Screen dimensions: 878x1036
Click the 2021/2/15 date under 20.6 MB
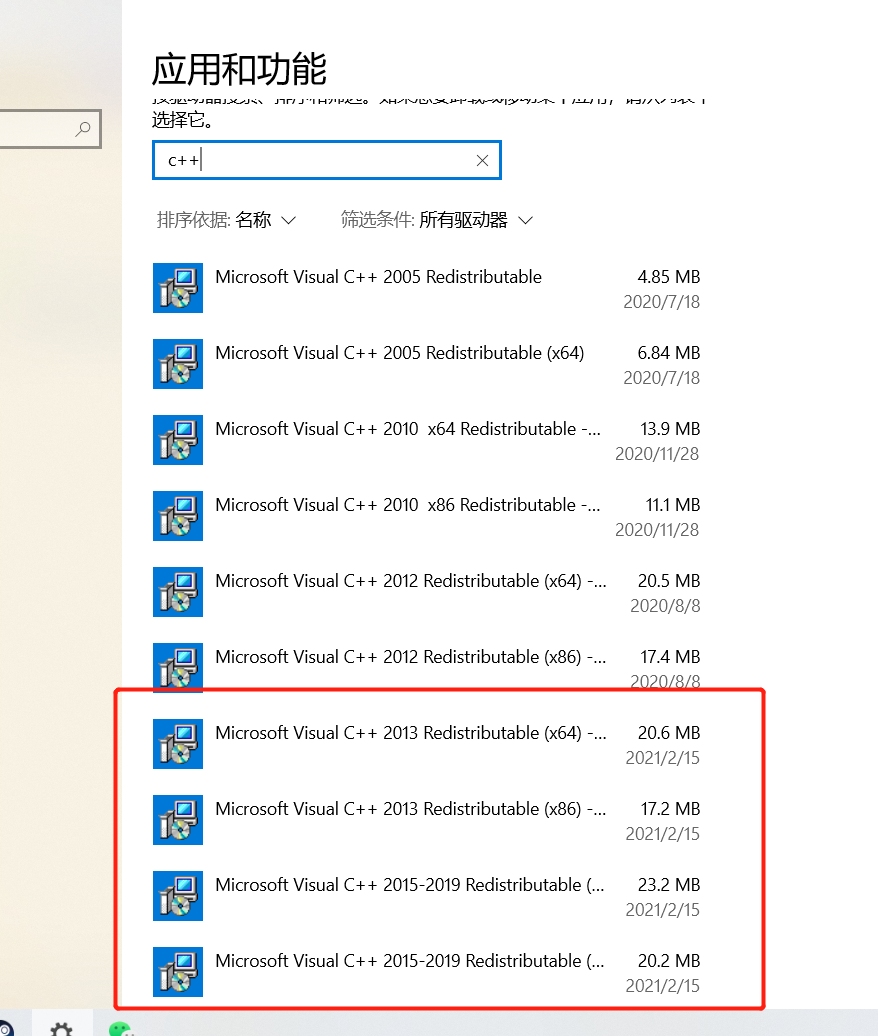tap(663, 758)
